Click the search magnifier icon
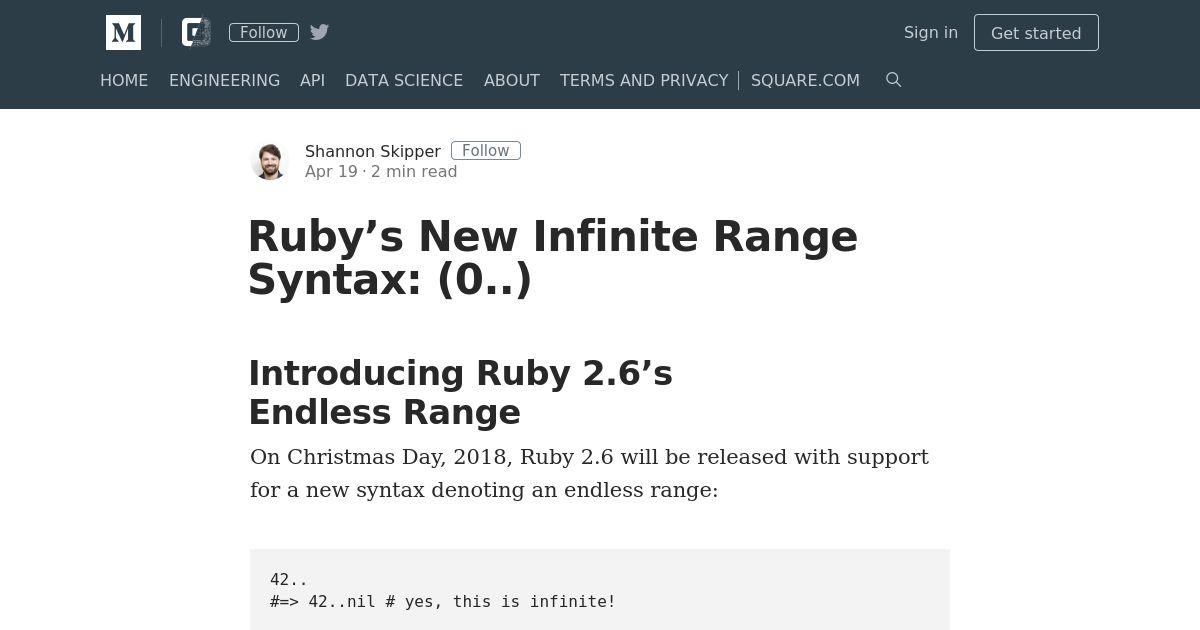Image resolution: width=1200 pixels, height=630 pixels. [894, 80]
